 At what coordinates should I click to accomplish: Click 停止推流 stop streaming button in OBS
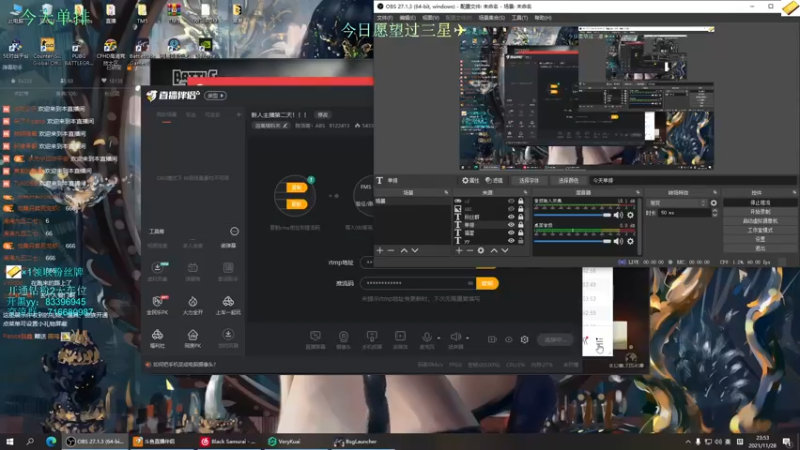click(x=760, y=203)
